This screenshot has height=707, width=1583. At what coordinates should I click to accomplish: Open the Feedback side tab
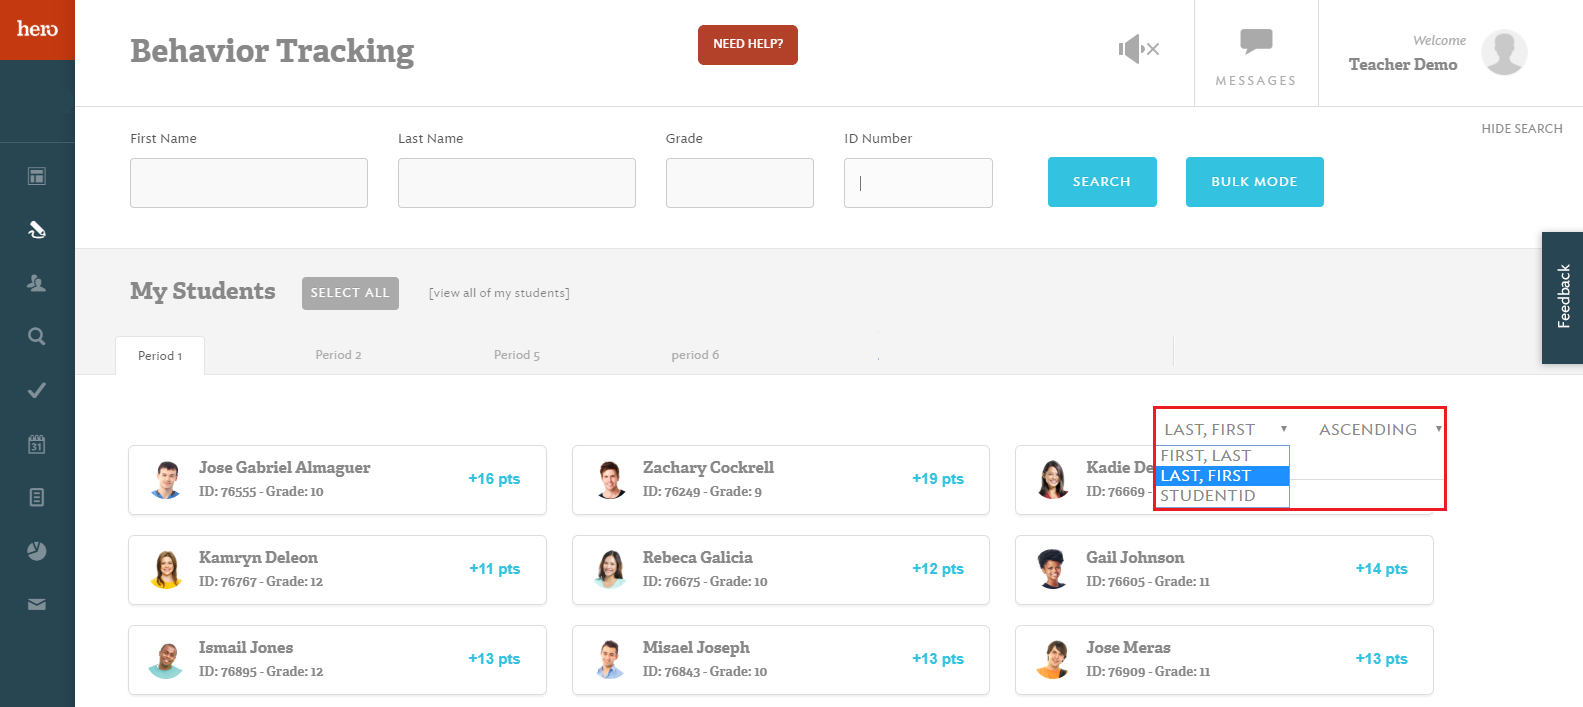[x=1563, y=297]
